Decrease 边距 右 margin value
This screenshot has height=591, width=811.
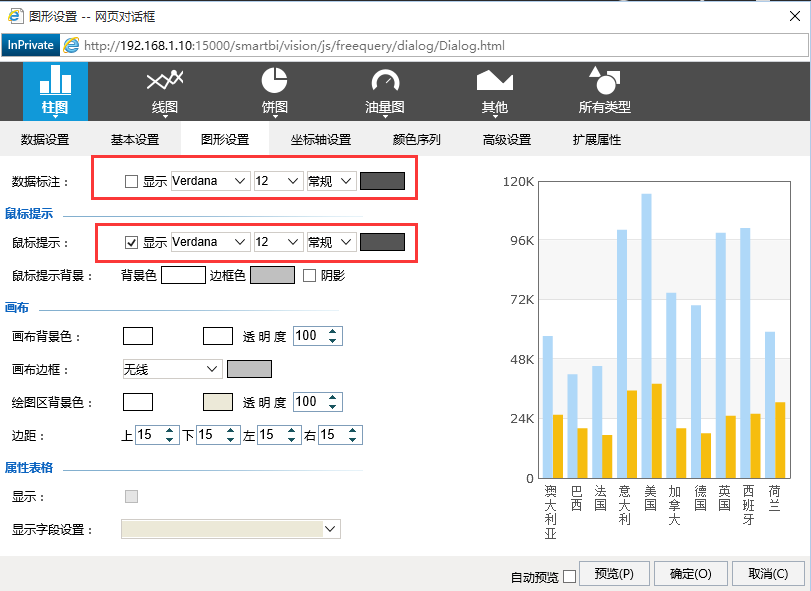click(353, 440)
